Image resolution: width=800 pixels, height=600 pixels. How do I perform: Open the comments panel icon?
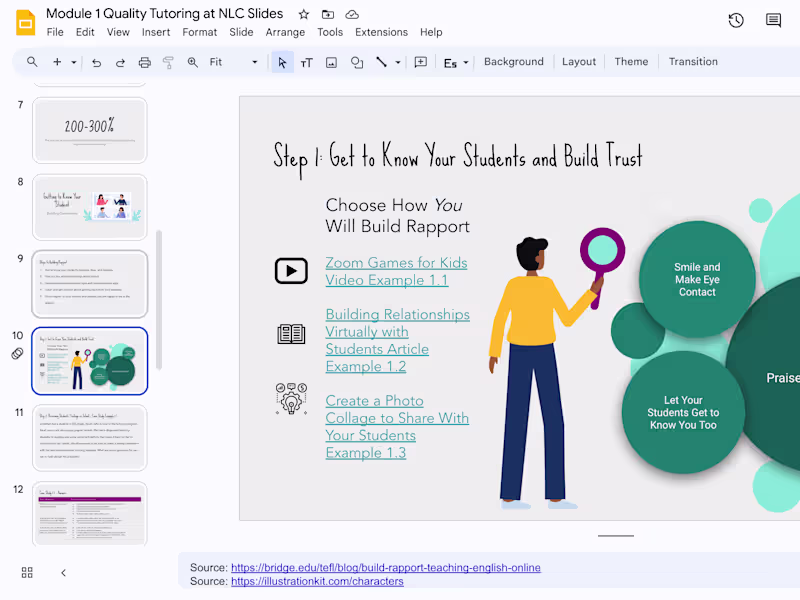point(773,20)
